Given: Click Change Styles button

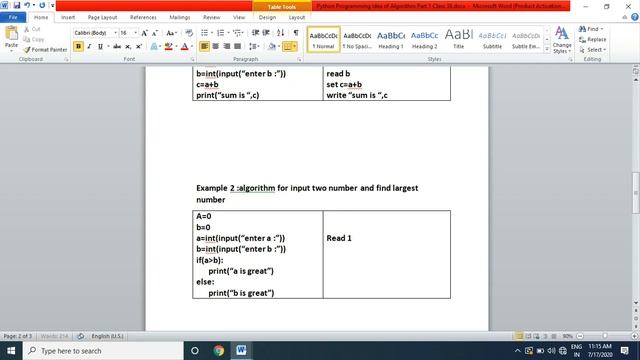Looking at the screenshot, I should pyautogui.click(x=562, y=40).
